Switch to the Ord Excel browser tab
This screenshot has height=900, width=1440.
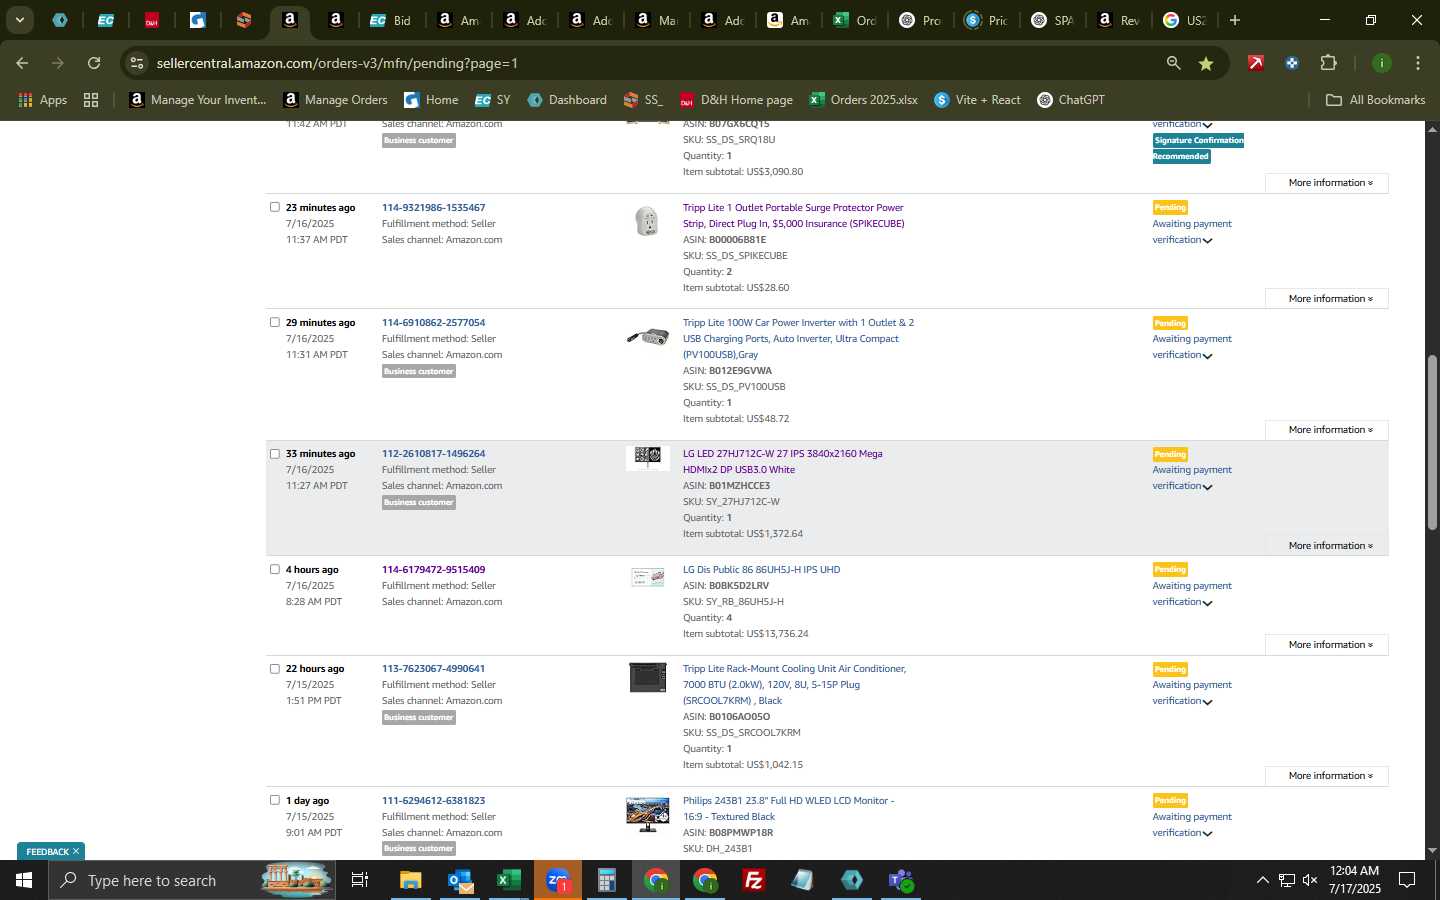(855, 20)
